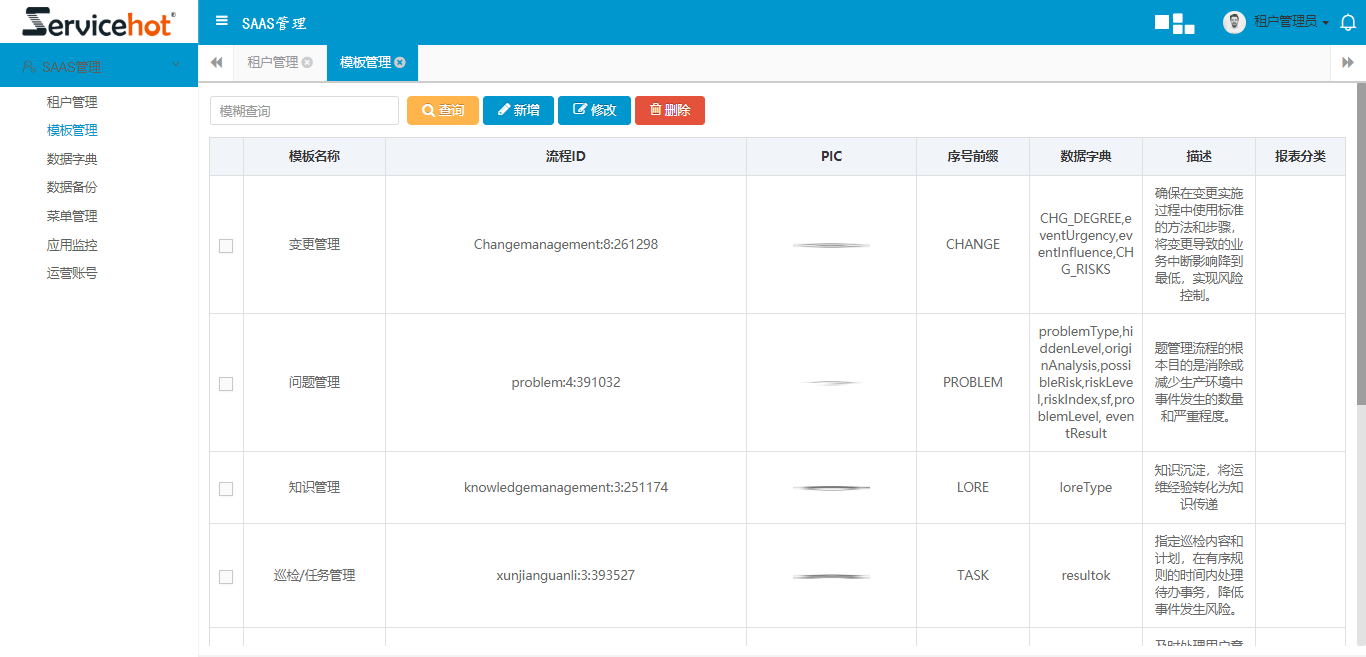Close the 模板管理 tab

(x=400, y=62)
